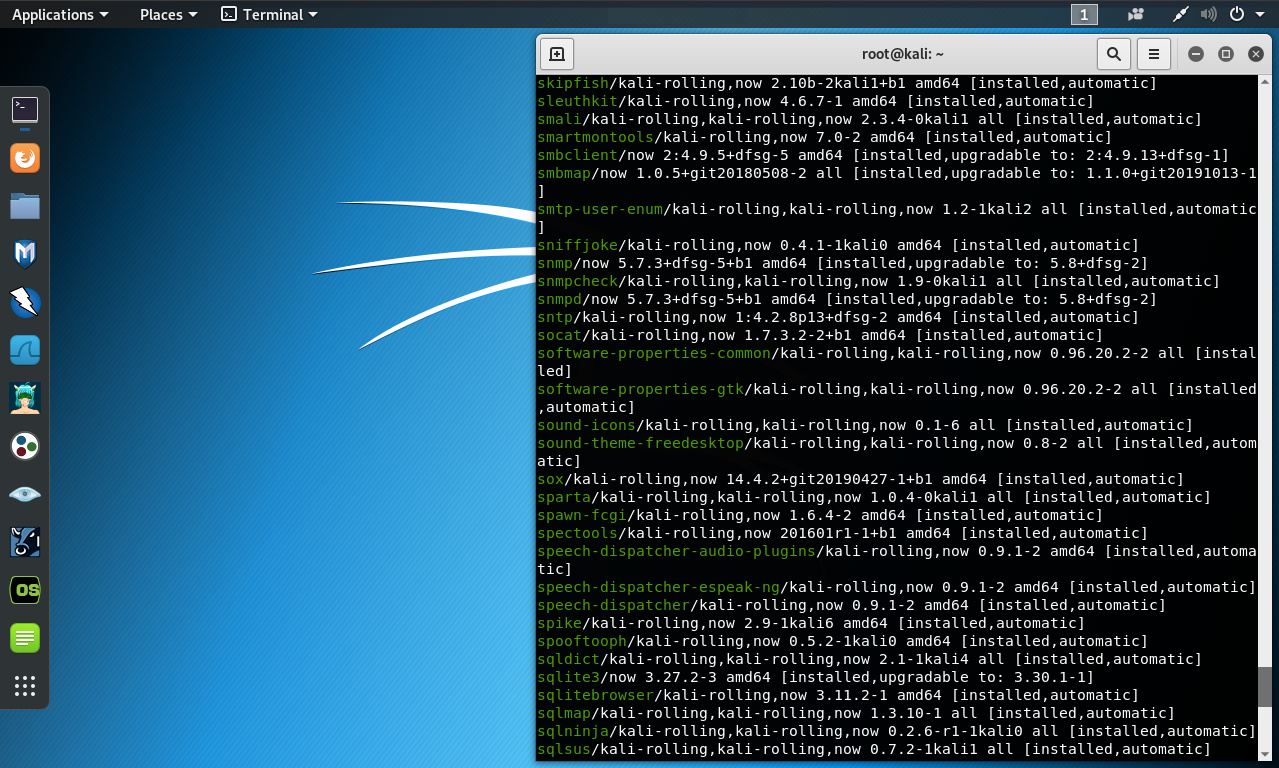Open OWASP ZAP lightning bolt icon
1279x768 pixels.
pyautogui.click(x=25, y=302)
